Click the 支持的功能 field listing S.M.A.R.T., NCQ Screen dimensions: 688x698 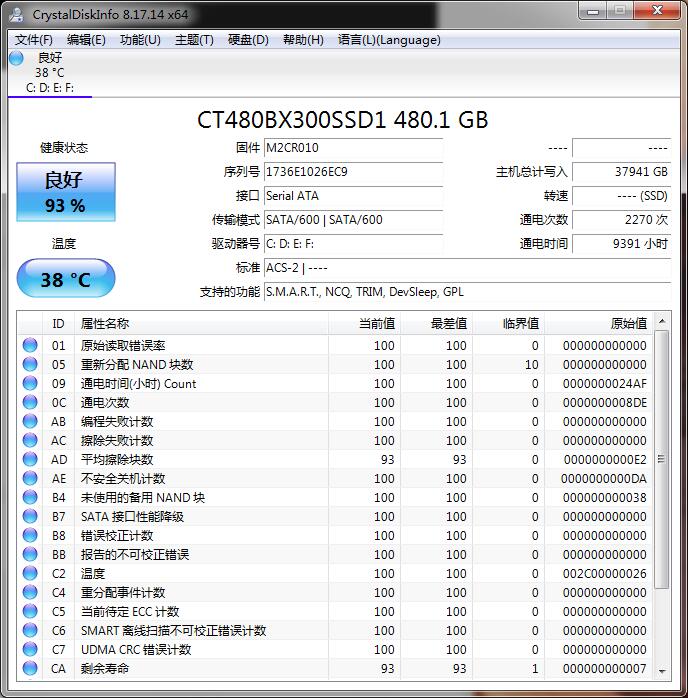(x=467, y=292)
